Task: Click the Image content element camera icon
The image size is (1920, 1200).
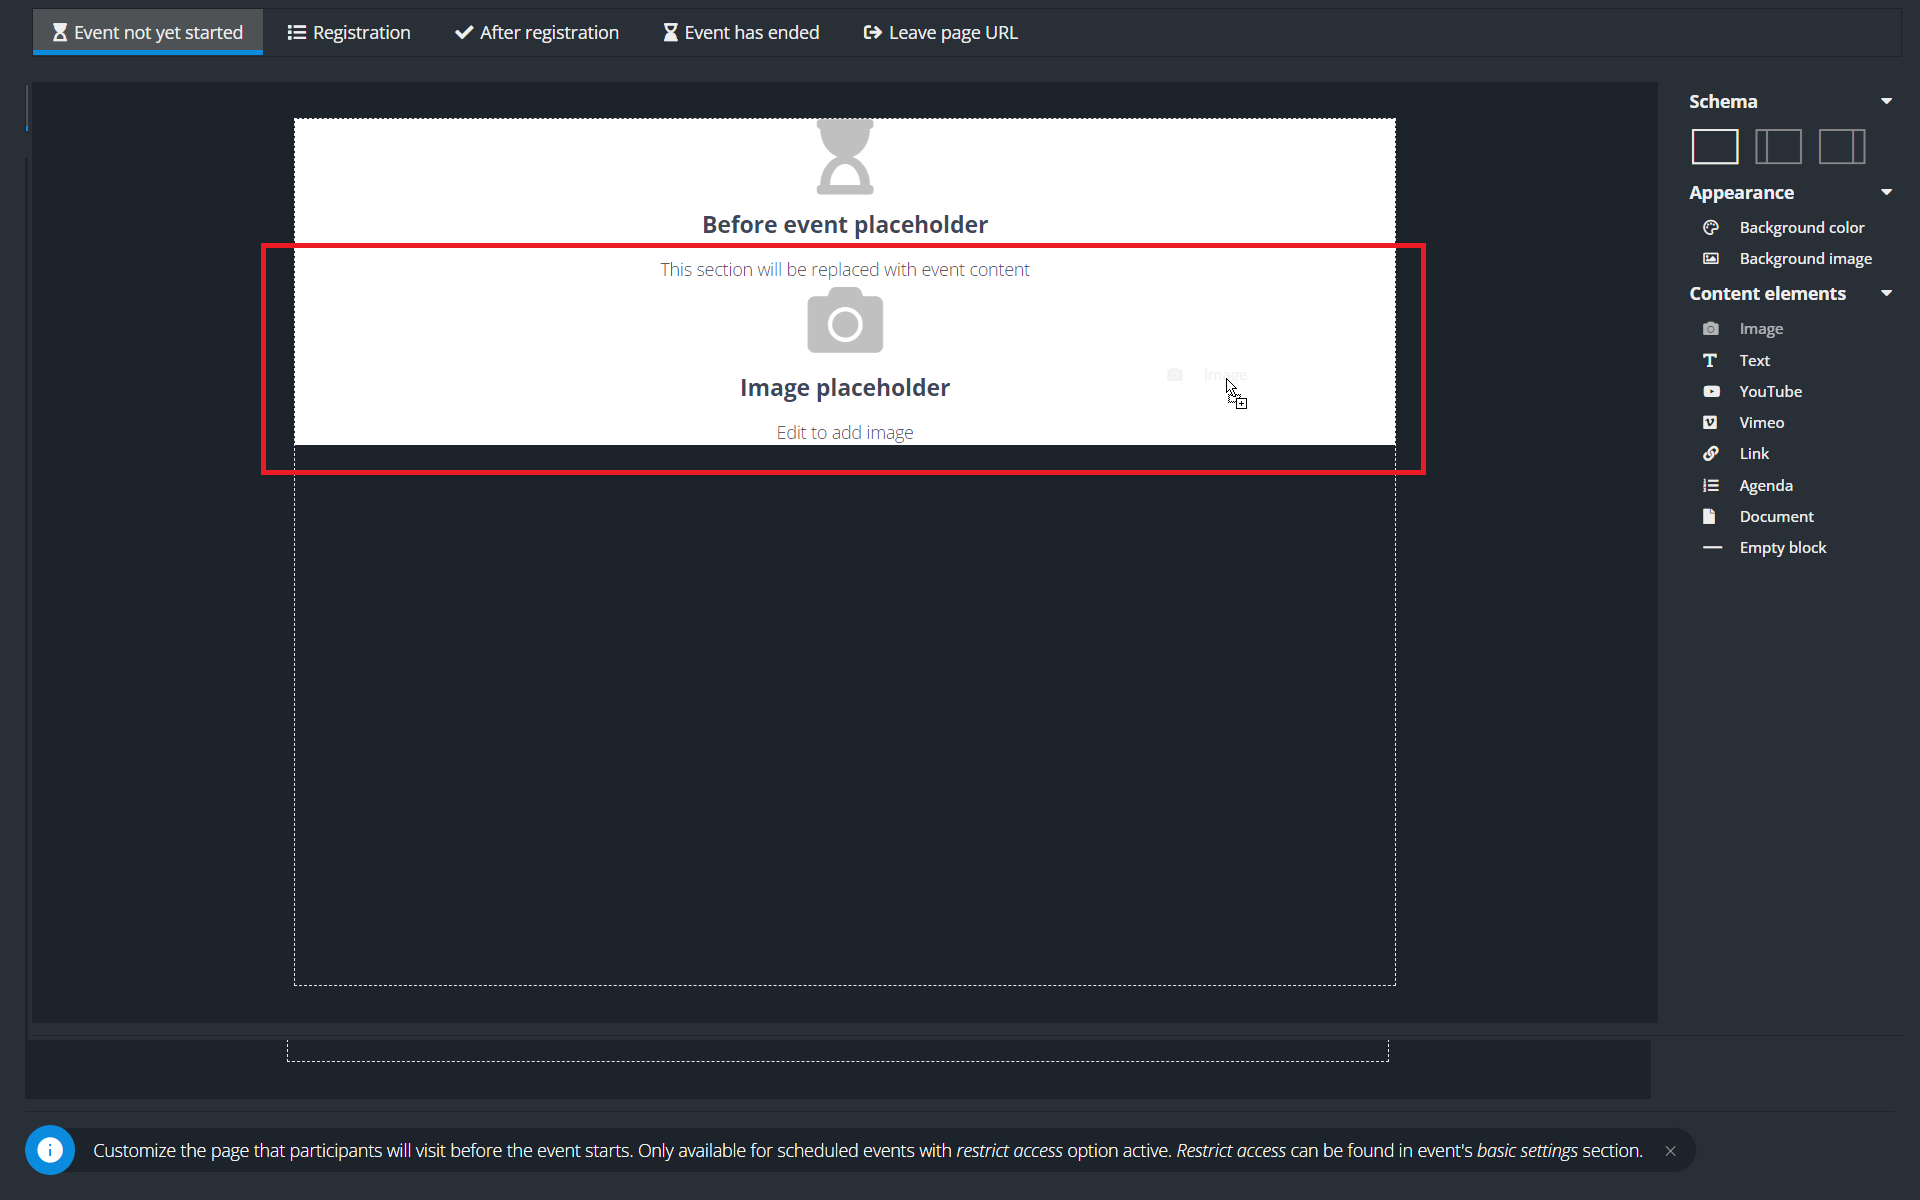Action: pyautogui.click(x=1710, y=329)
